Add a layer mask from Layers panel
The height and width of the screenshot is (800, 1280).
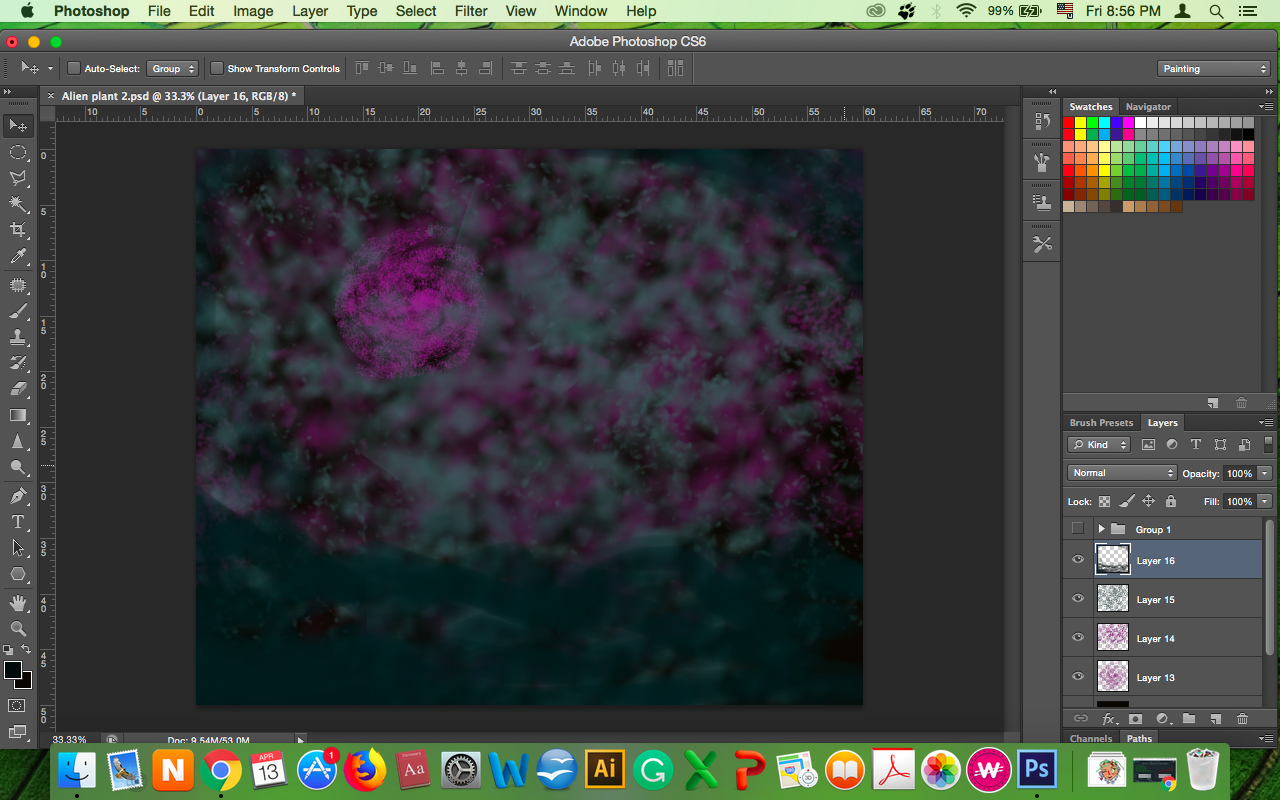1136,718
